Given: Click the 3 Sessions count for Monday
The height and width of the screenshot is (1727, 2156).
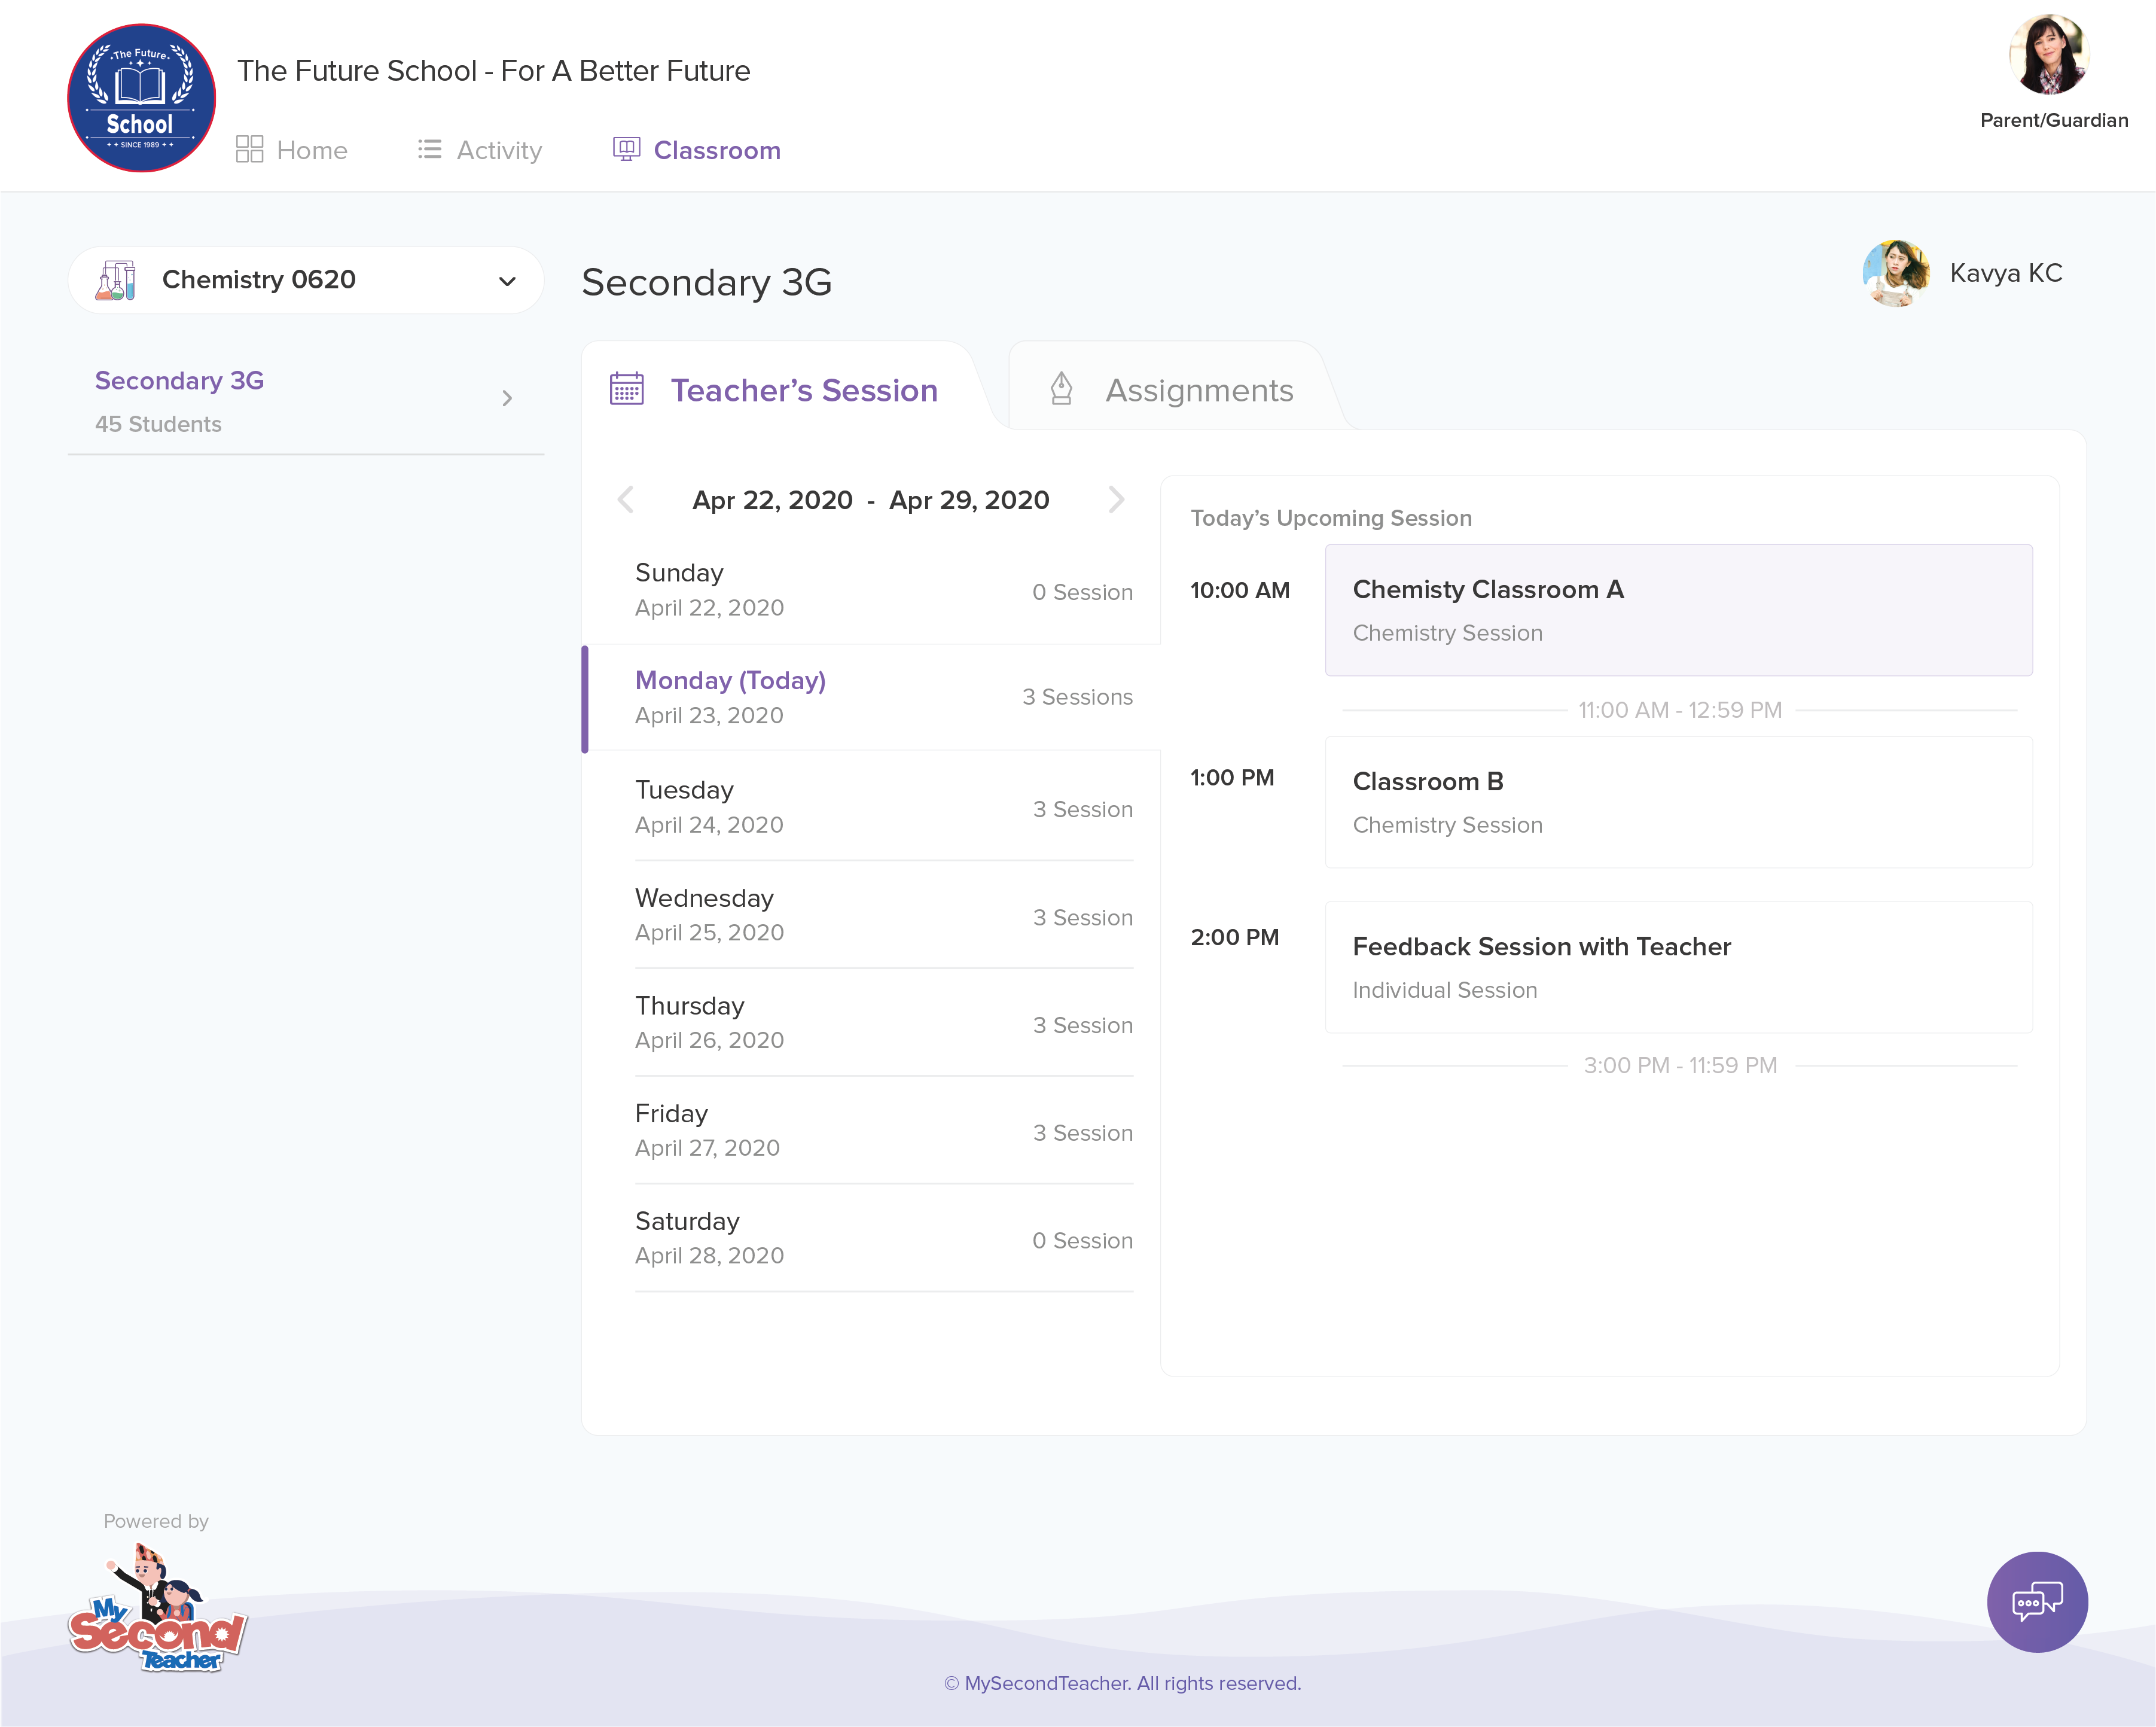Looking at the screenshot, I should tap(1077, 697).
